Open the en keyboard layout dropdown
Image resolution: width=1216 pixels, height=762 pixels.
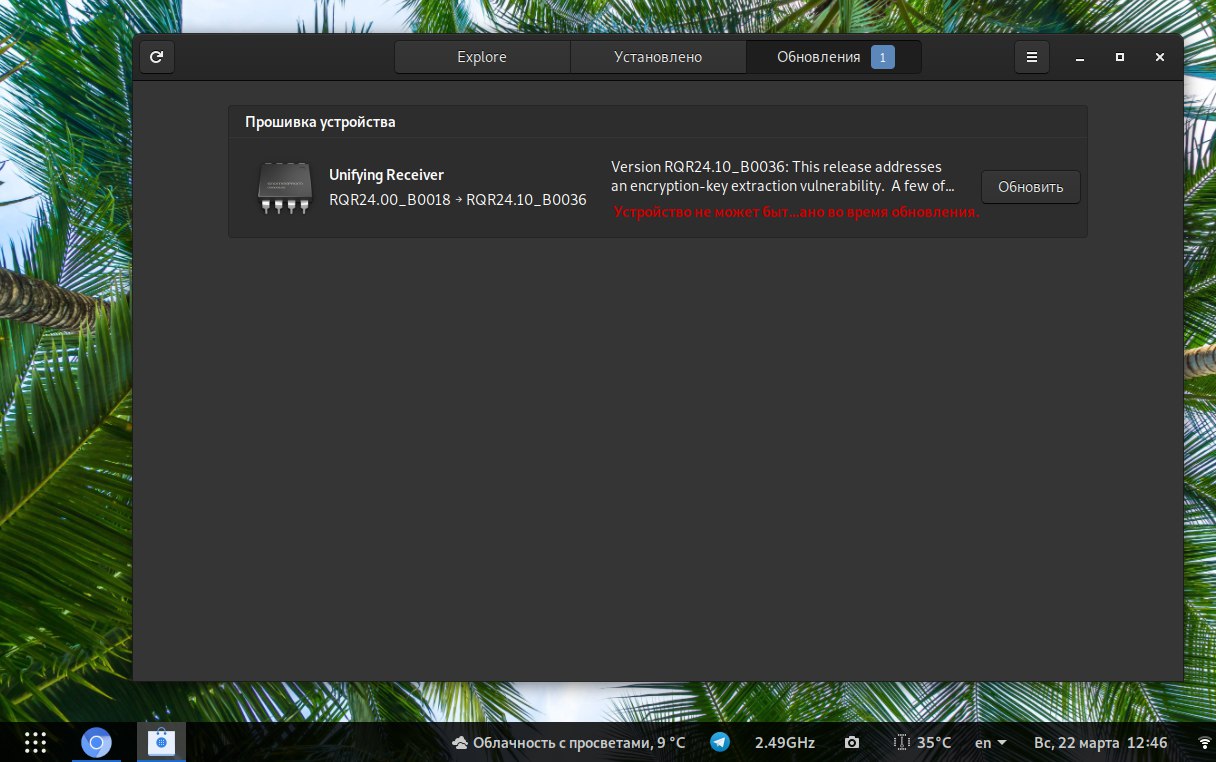coord(990,743)
